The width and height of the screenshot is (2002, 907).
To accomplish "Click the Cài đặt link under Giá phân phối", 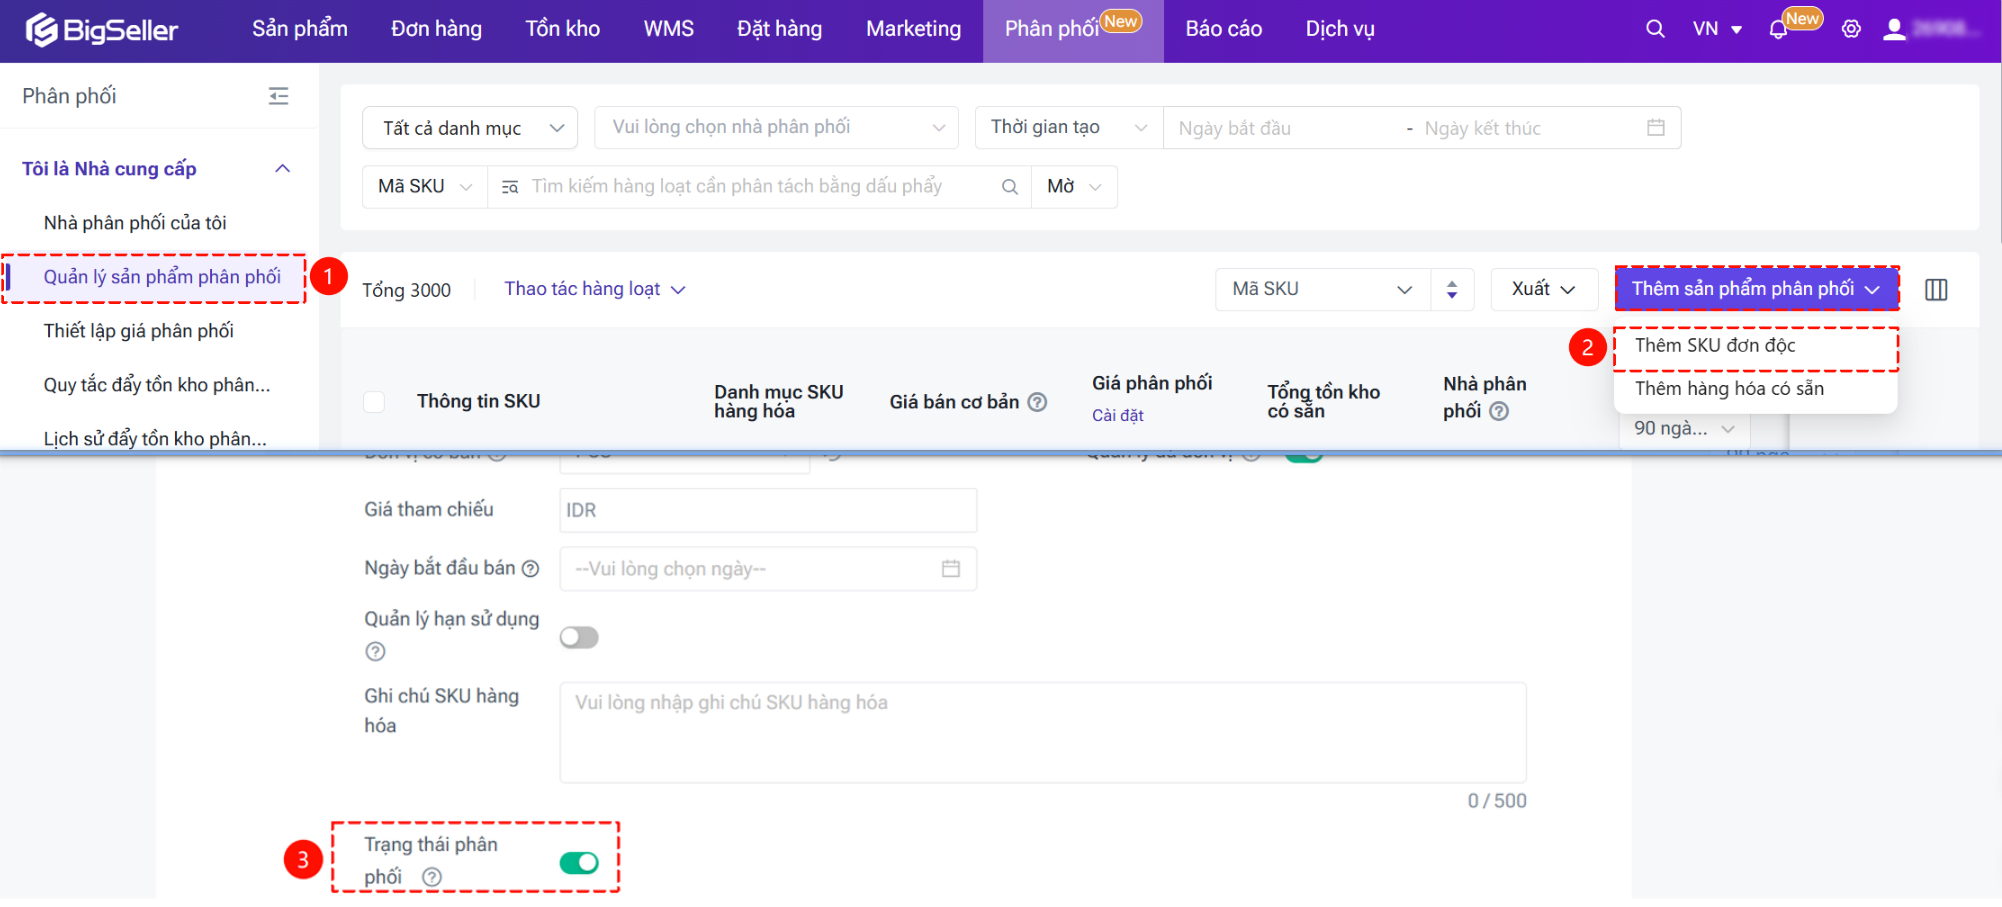I will [x=1117, y=416].
